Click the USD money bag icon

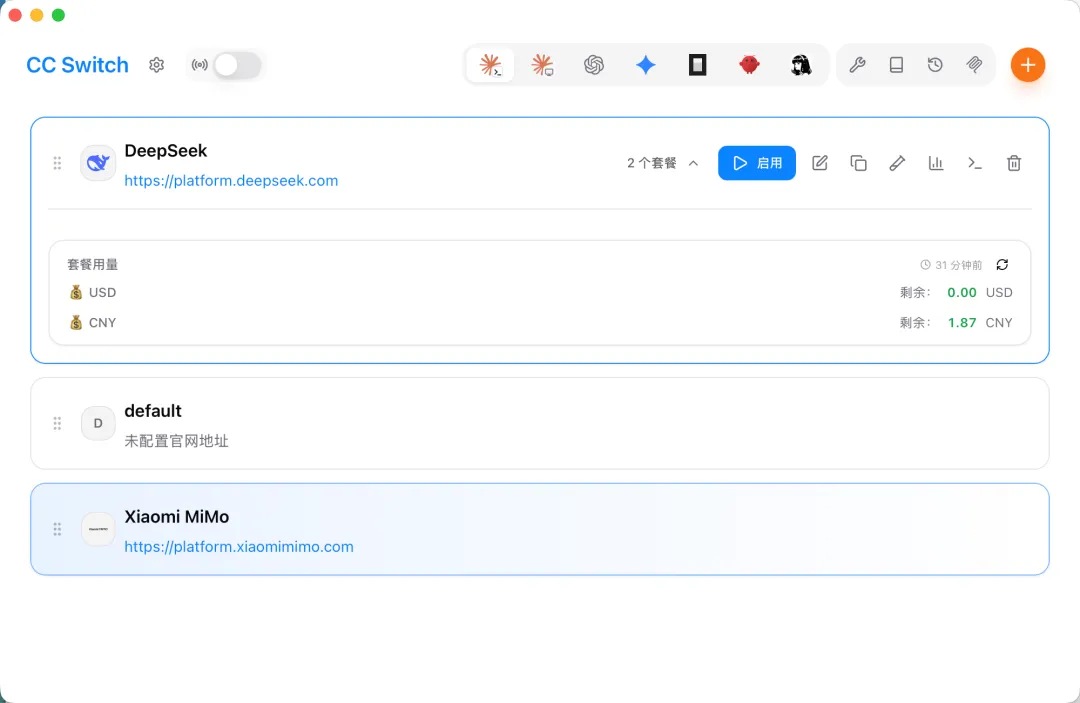point(76,293)
